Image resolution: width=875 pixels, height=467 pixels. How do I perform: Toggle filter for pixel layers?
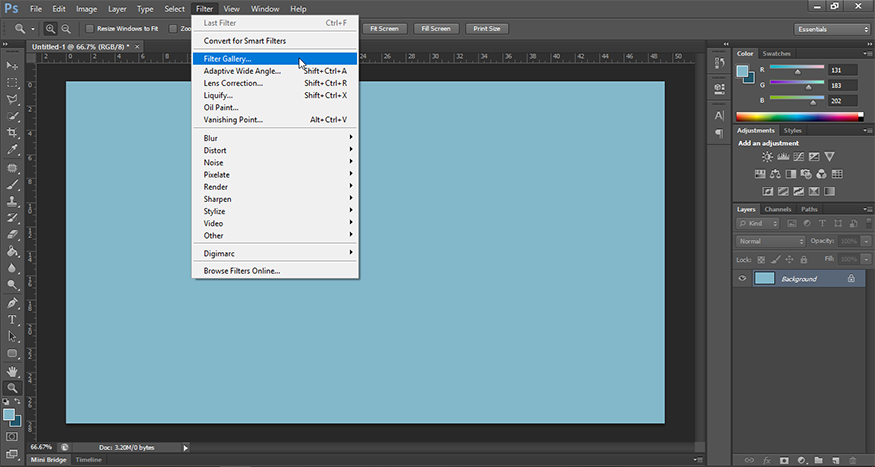pyautogui.click(x=791, y=223)
